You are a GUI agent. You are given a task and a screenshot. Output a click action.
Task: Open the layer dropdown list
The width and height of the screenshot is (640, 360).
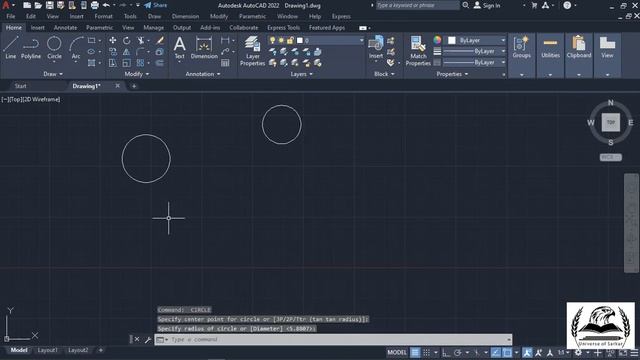[x=362, y=40]
